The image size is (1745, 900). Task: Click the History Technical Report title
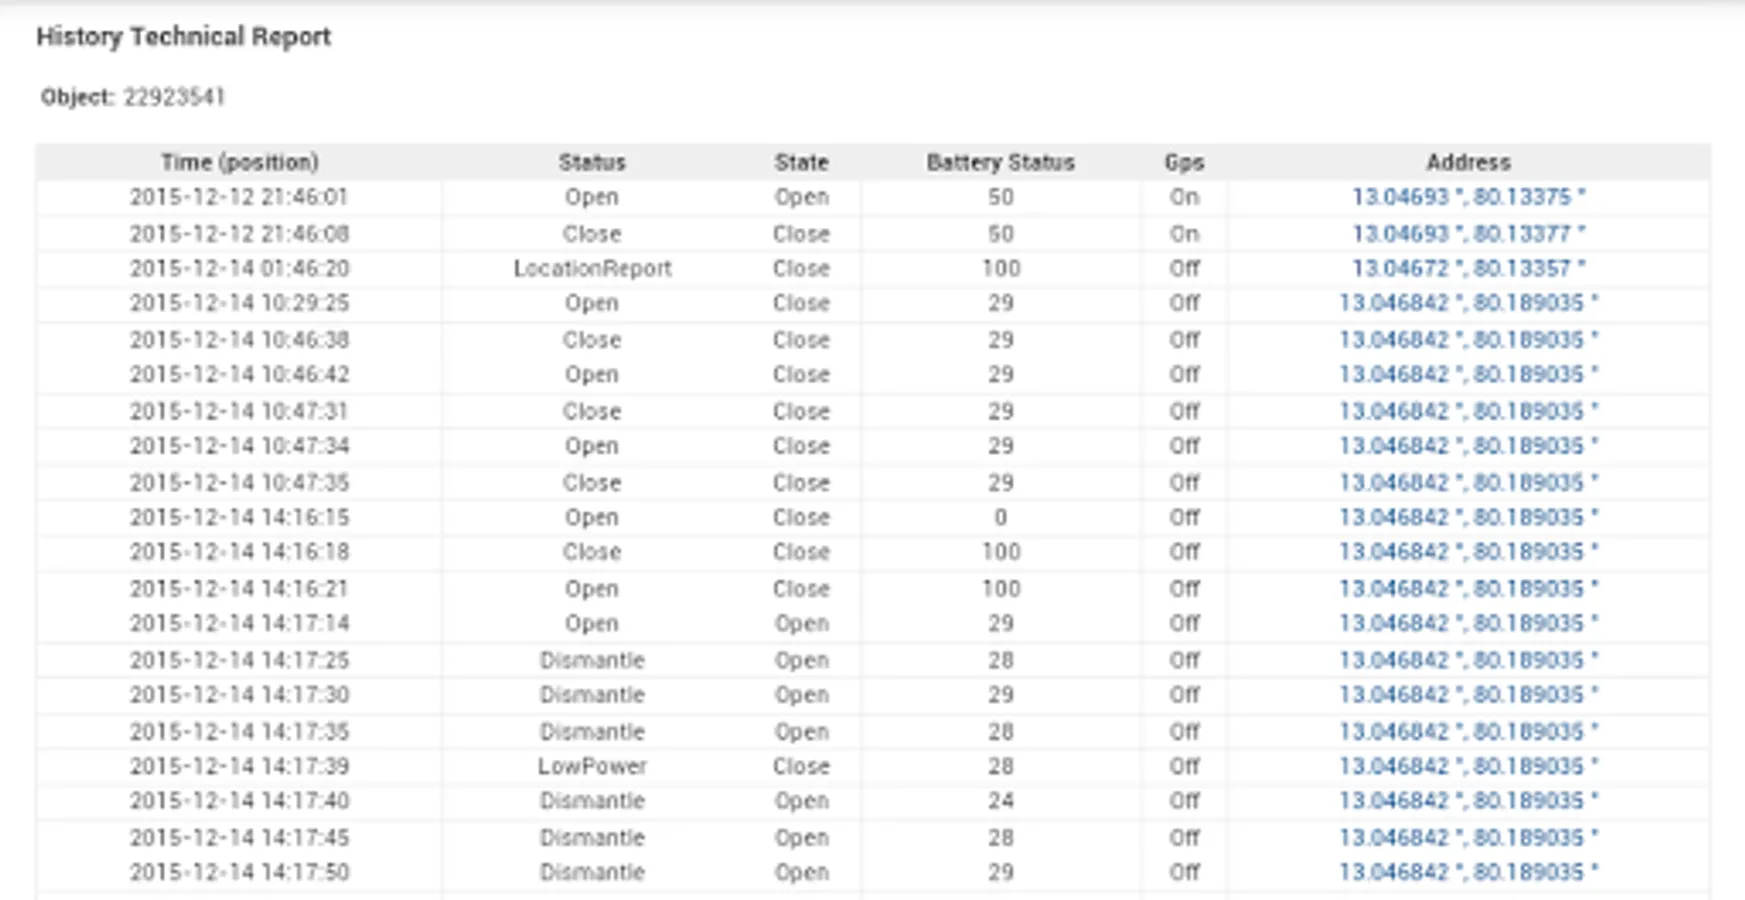pos(183,37)
